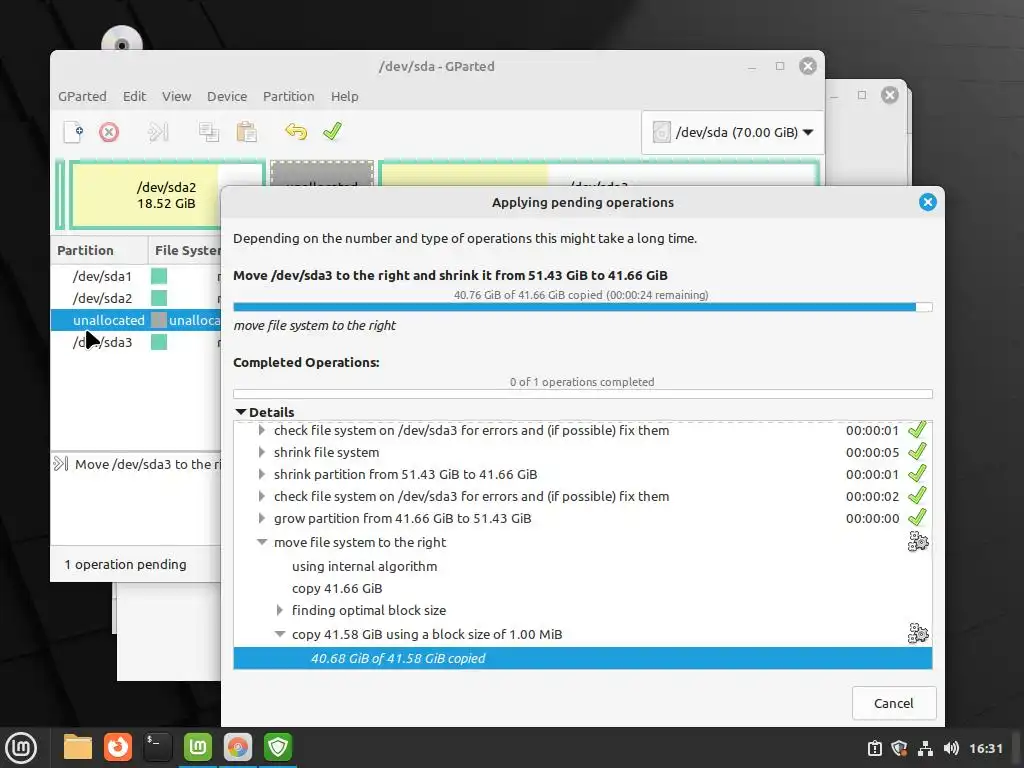Screen dimensions: 1024x768
Task: Open the Linux Mint start menu
Action: click(x=21, y=747)
